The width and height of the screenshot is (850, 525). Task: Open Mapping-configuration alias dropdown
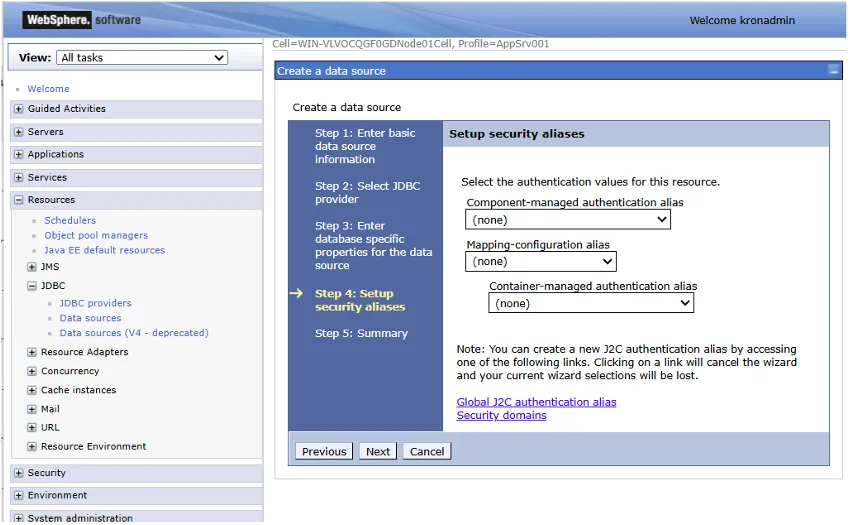point(540,261)
